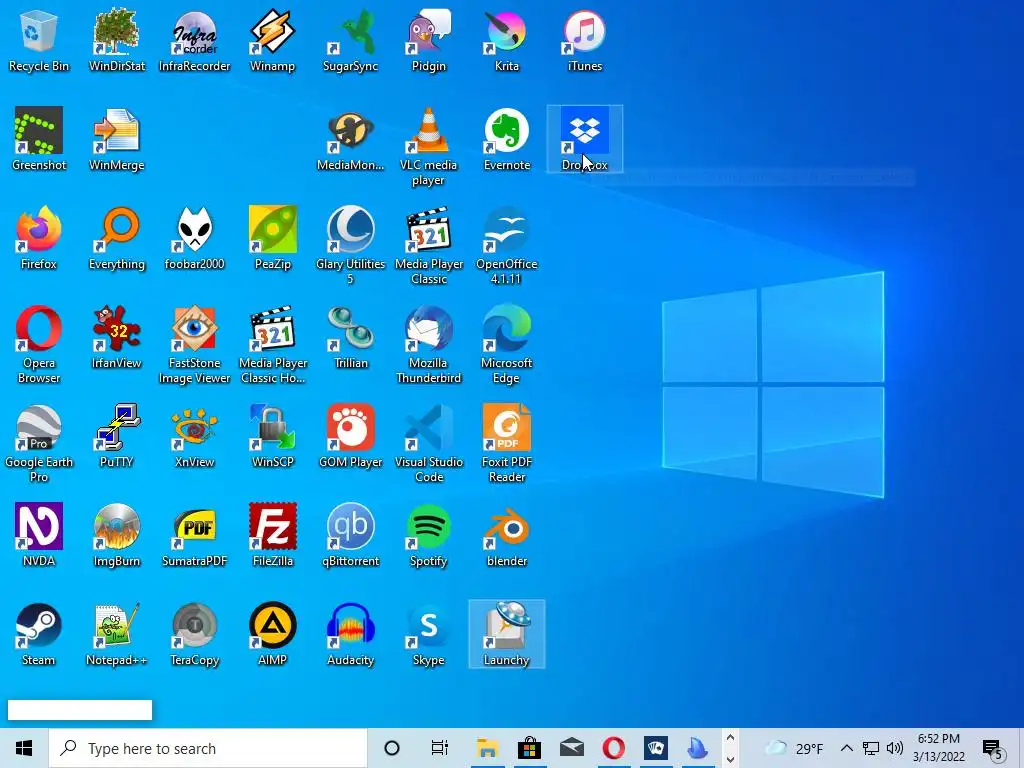
Task: Select the SumatraPDF shortcut
Action: click(195, 536)
